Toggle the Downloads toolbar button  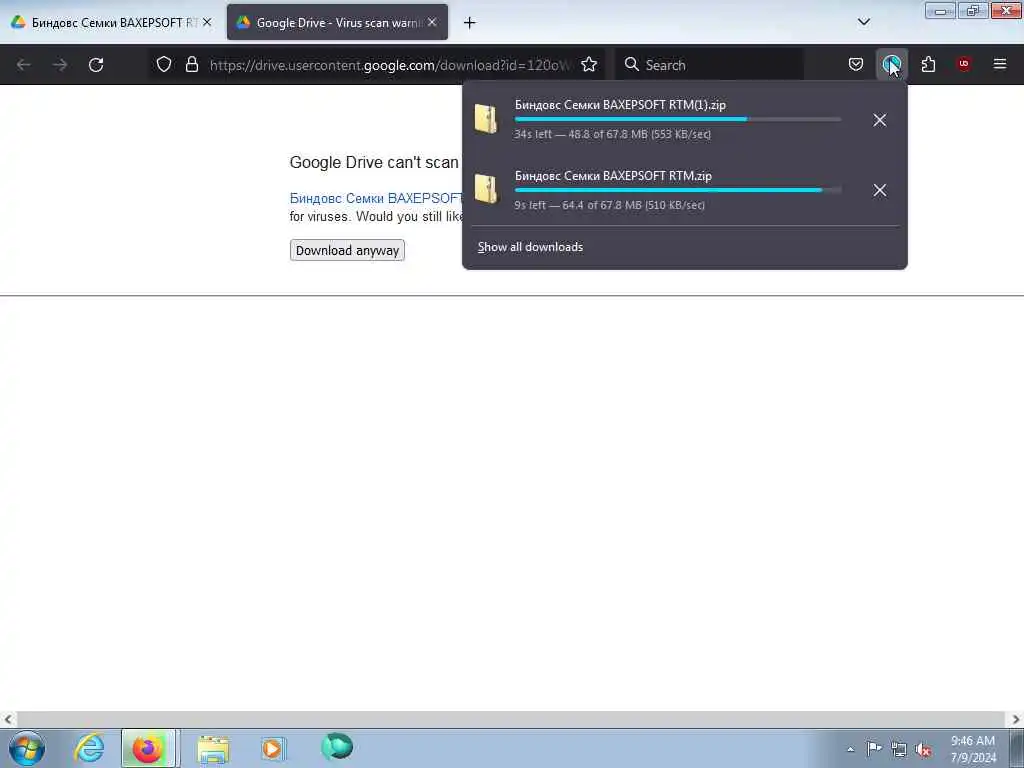pos(891,64)
